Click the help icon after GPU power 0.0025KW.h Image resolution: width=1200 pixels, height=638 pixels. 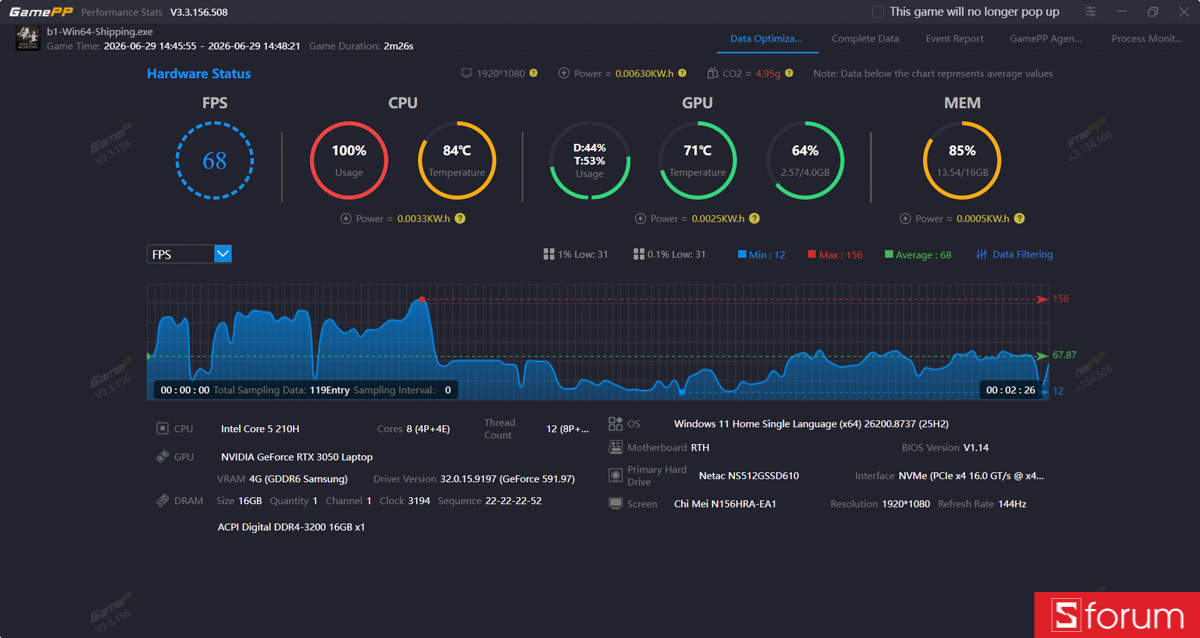(x=754, y=219)
